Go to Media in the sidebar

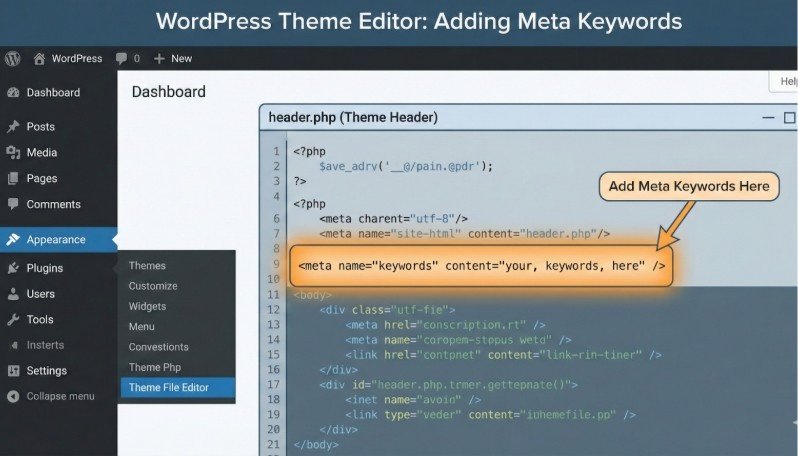pos(42,152)
